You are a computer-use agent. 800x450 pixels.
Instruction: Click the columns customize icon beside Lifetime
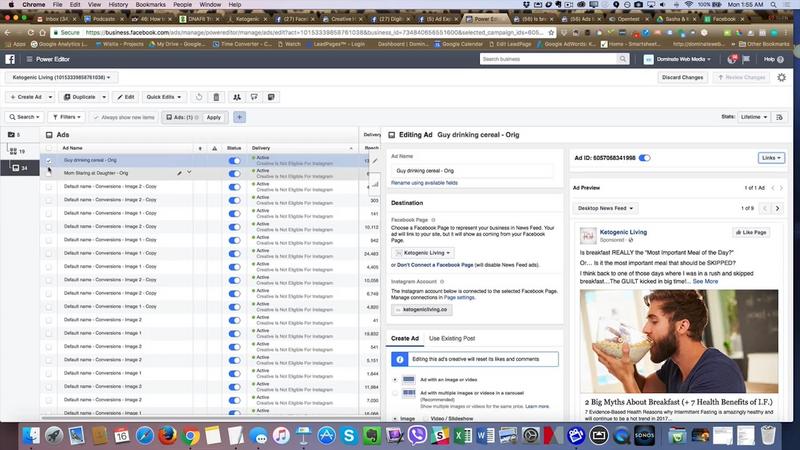[780, 117]
